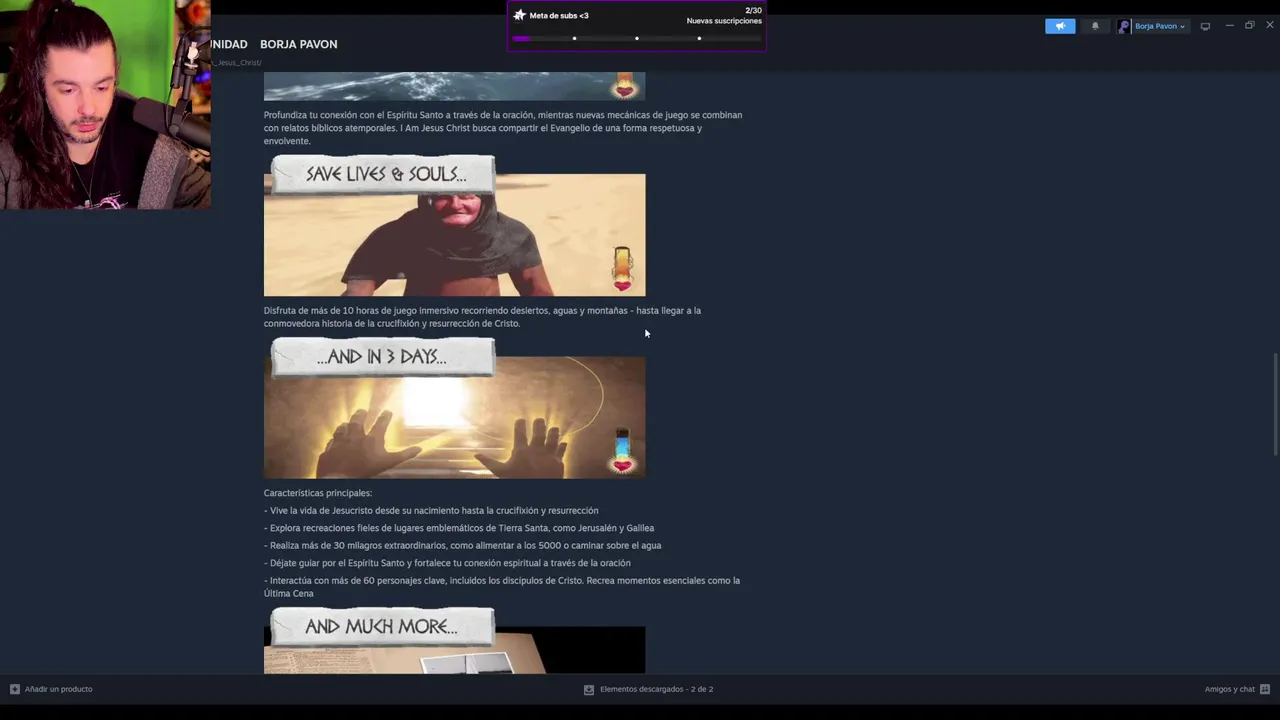Screen dimensions: 1280x720
Task: Open Amigos y chat
Action: point(1230,689)
